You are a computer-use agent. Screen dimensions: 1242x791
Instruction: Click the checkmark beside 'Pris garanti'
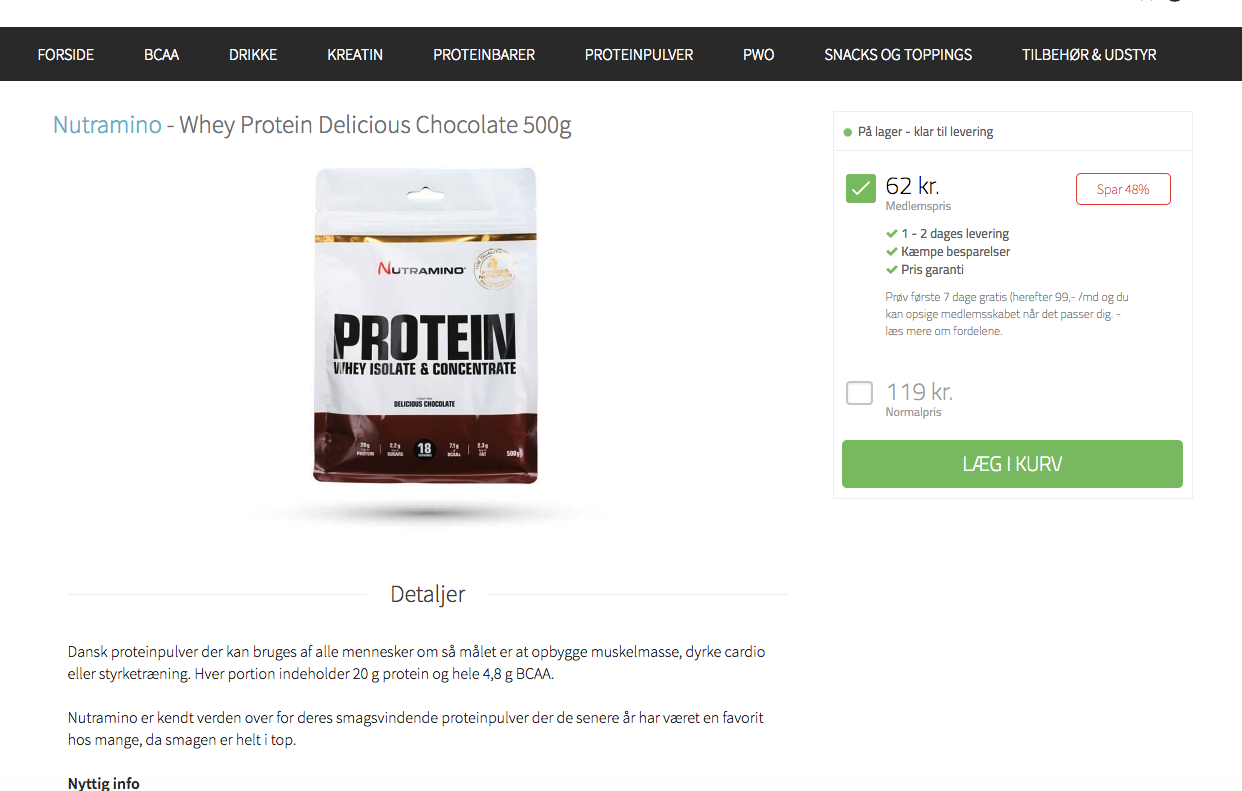(892, 270)
